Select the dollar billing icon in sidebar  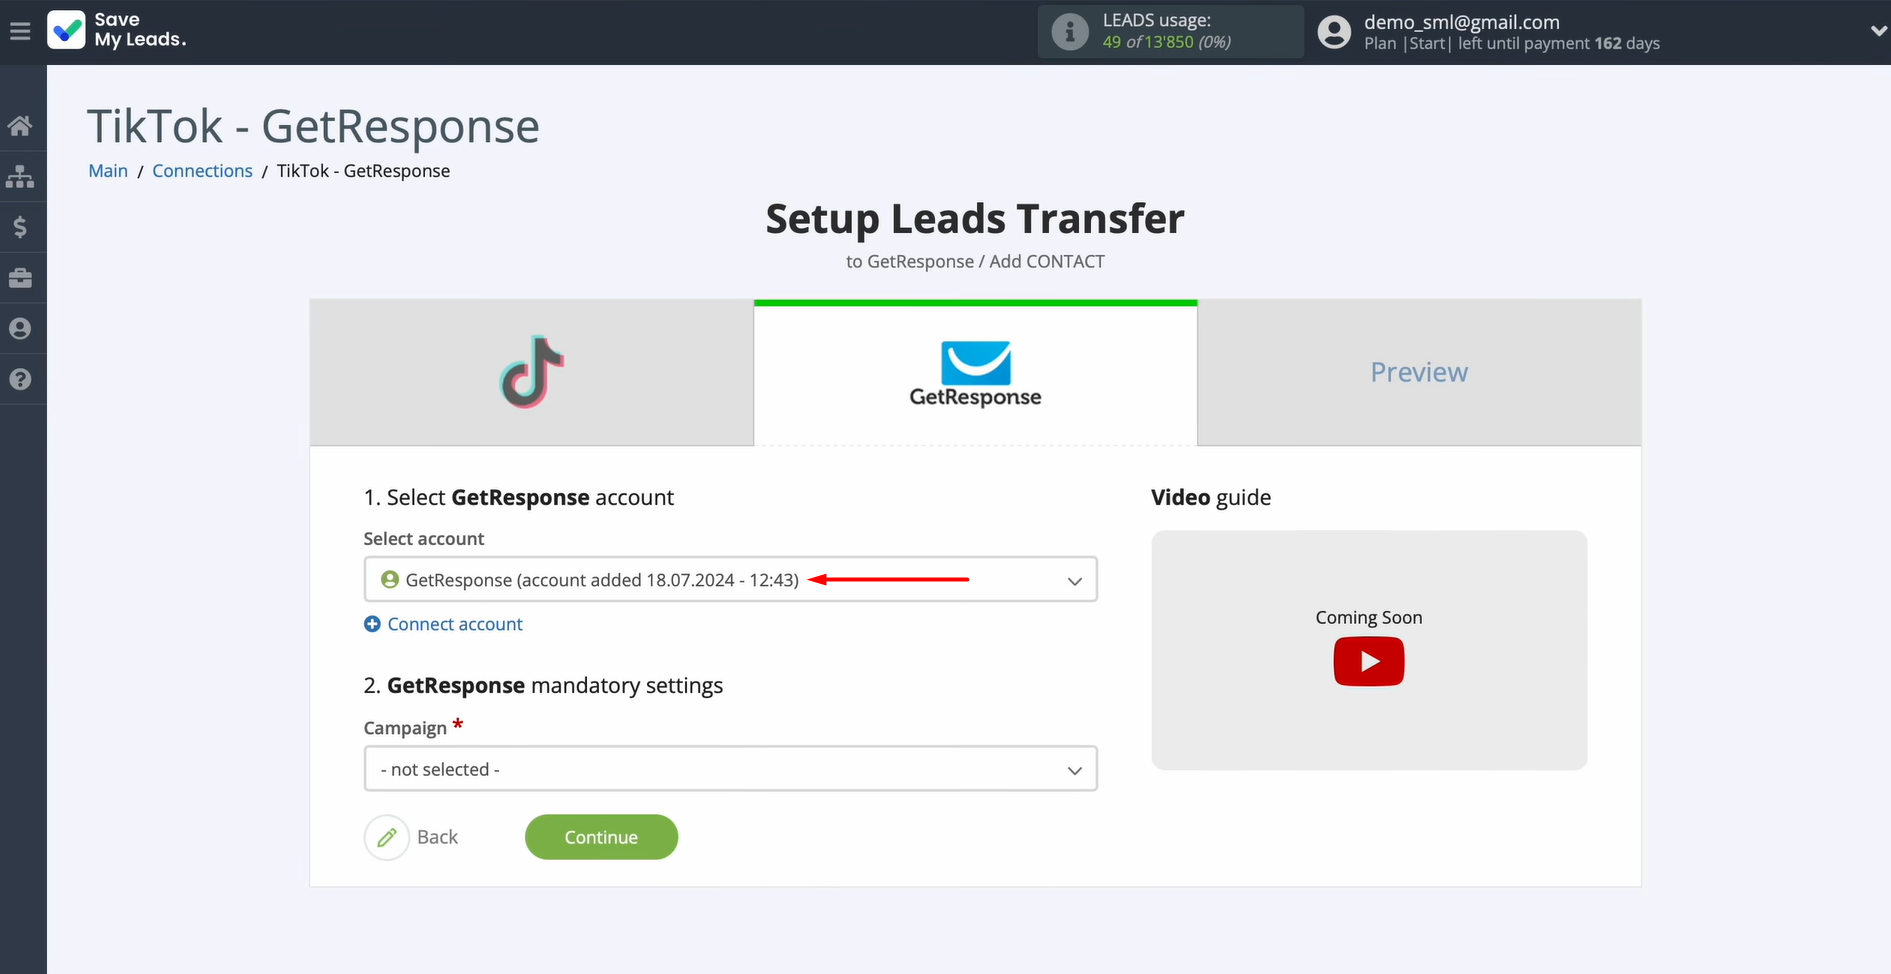click(21, 227)
